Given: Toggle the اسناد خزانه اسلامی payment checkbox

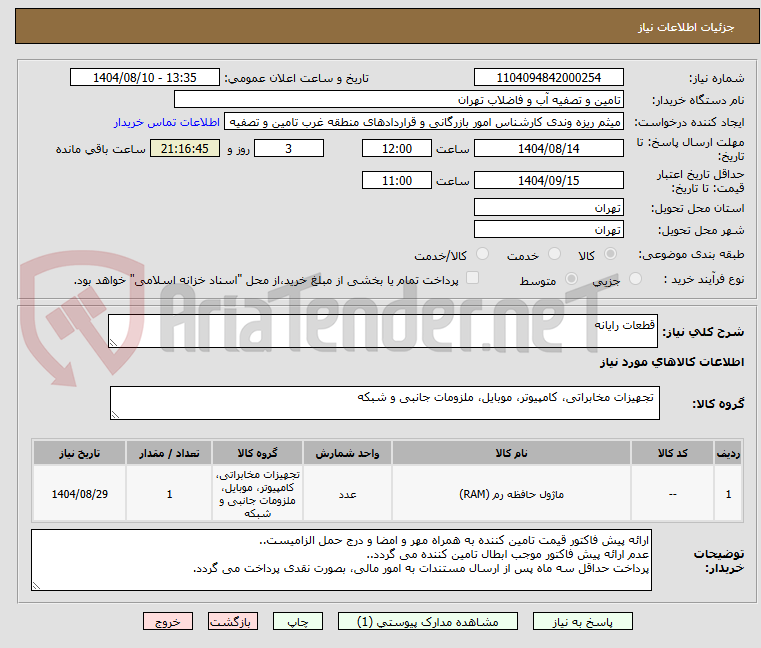Looking at the screenshot, I should (x=472, y=278).
